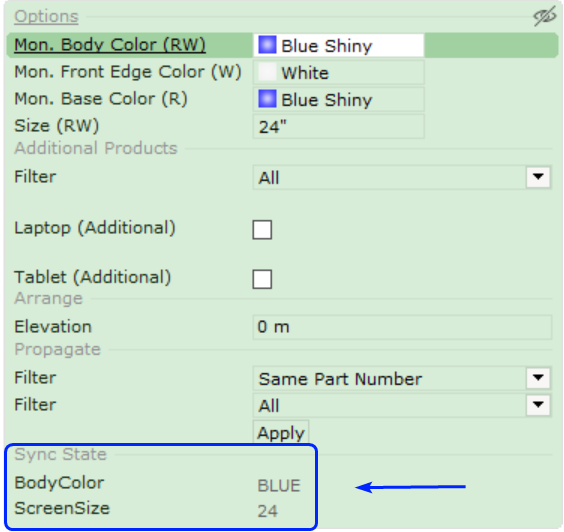Click Mon. Body Color Blue Shiny swatch
The width and height of the screenshot is (564, 532).
(x=267, y=45)
